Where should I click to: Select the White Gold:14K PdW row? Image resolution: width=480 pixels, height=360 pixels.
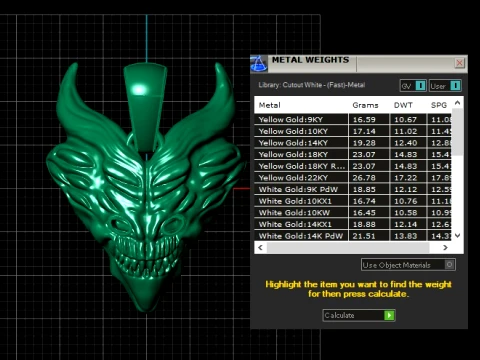[x=353, y=236]
